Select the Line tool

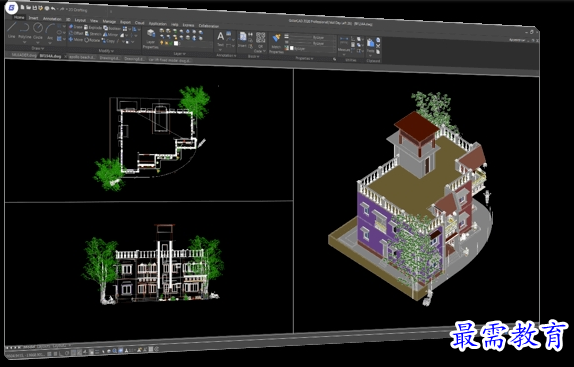click(x=12, y=30)
